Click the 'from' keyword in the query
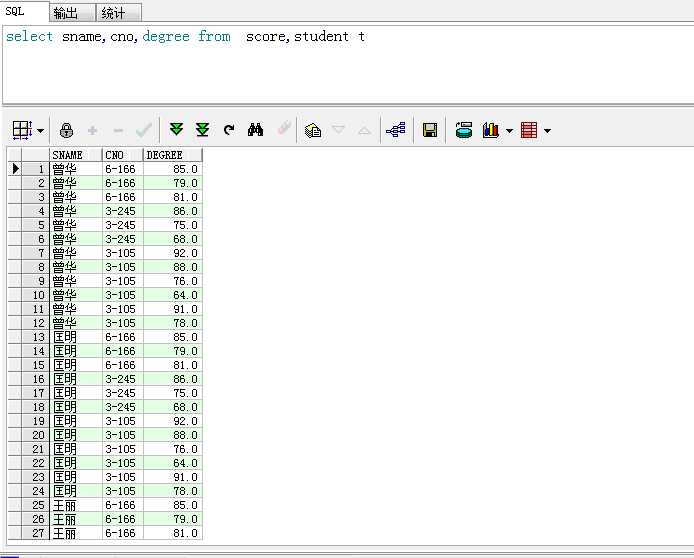Screen dimensions: 694x558 [x=214, y=36]
